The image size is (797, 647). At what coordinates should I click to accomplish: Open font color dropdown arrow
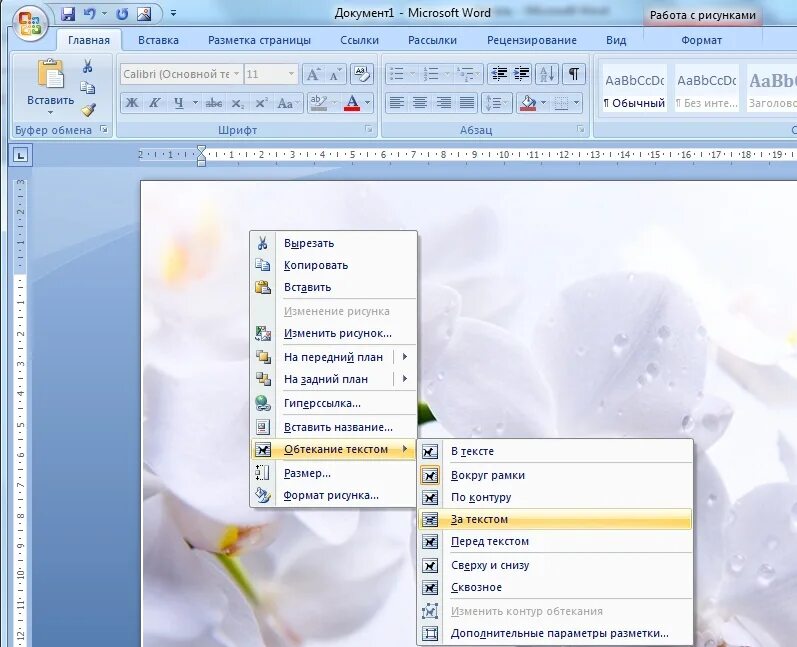click(x=367, y=103)
